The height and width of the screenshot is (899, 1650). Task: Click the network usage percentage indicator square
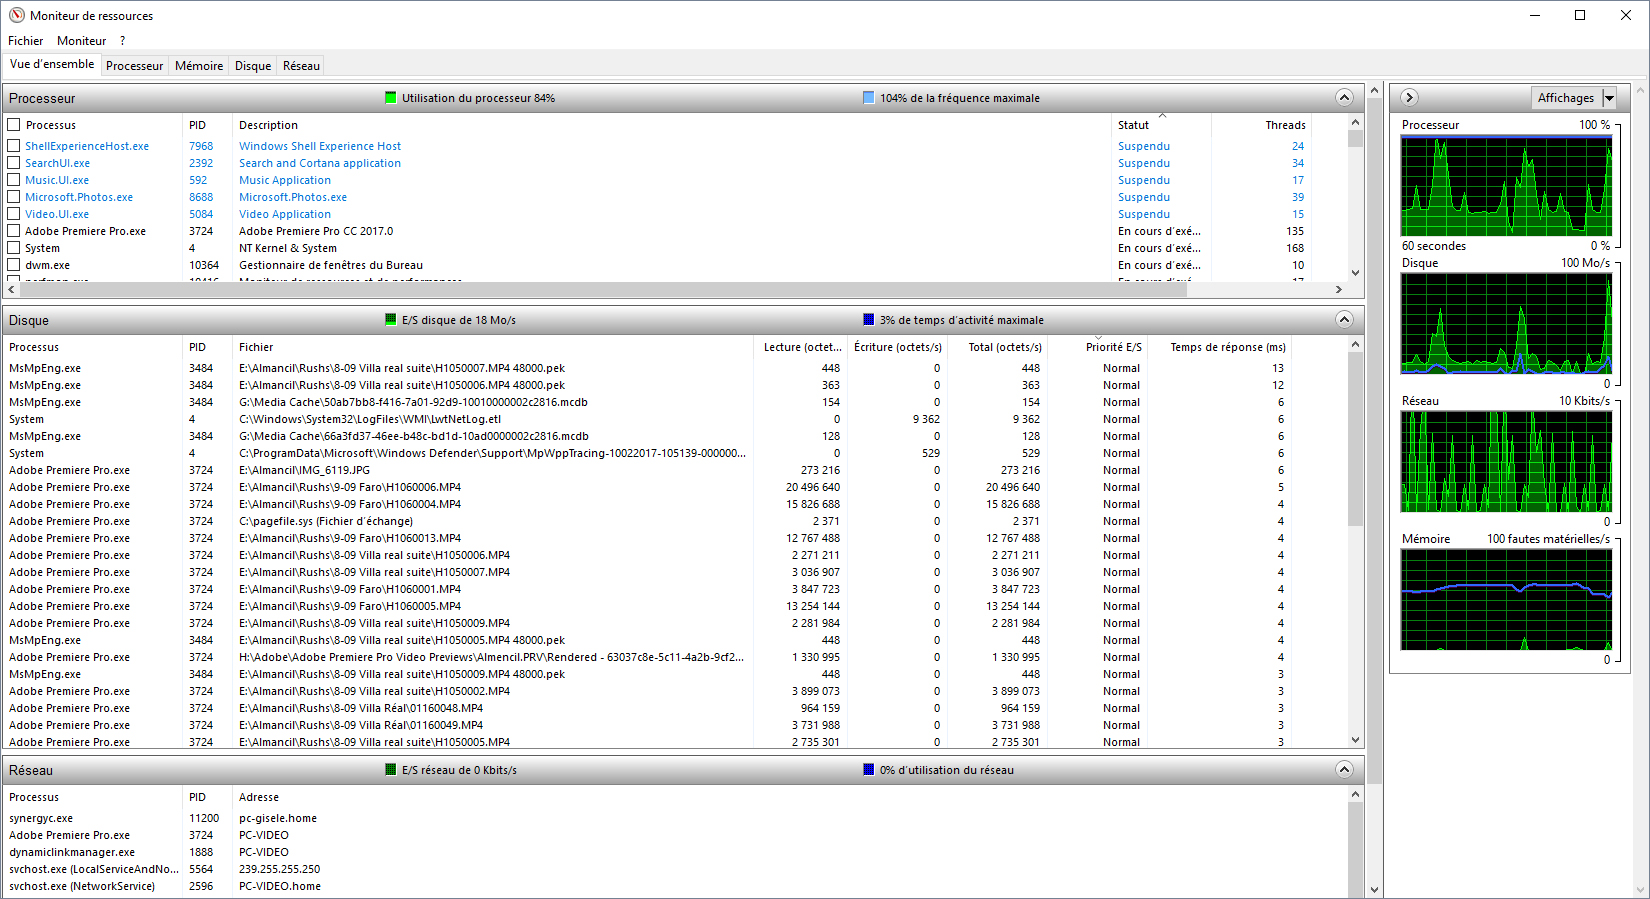click(x=868, y=770)
